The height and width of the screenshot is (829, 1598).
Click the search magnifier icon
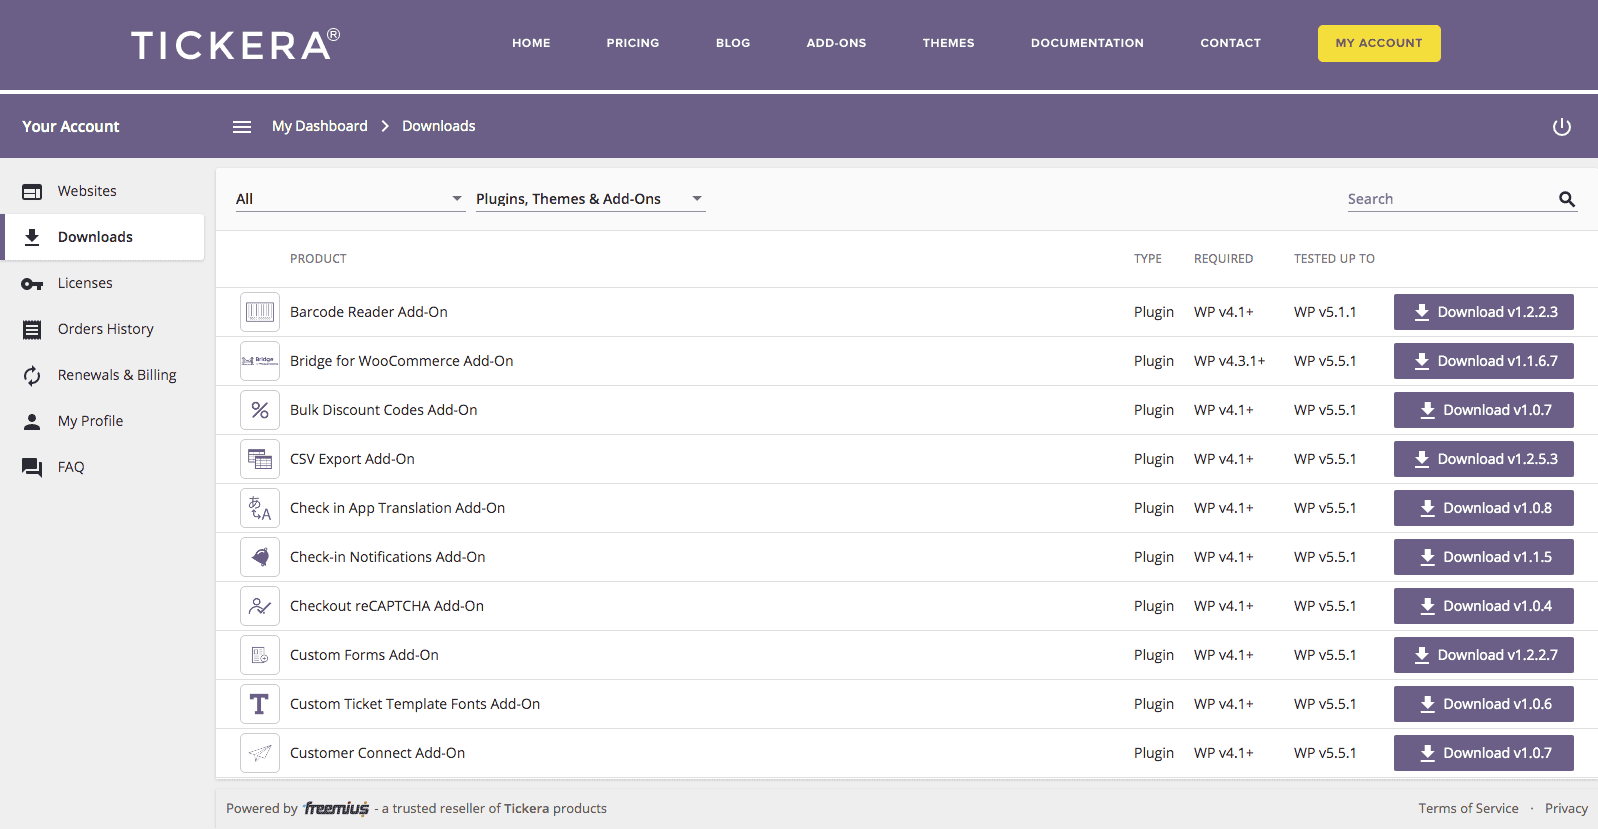tap(1567, 199)
